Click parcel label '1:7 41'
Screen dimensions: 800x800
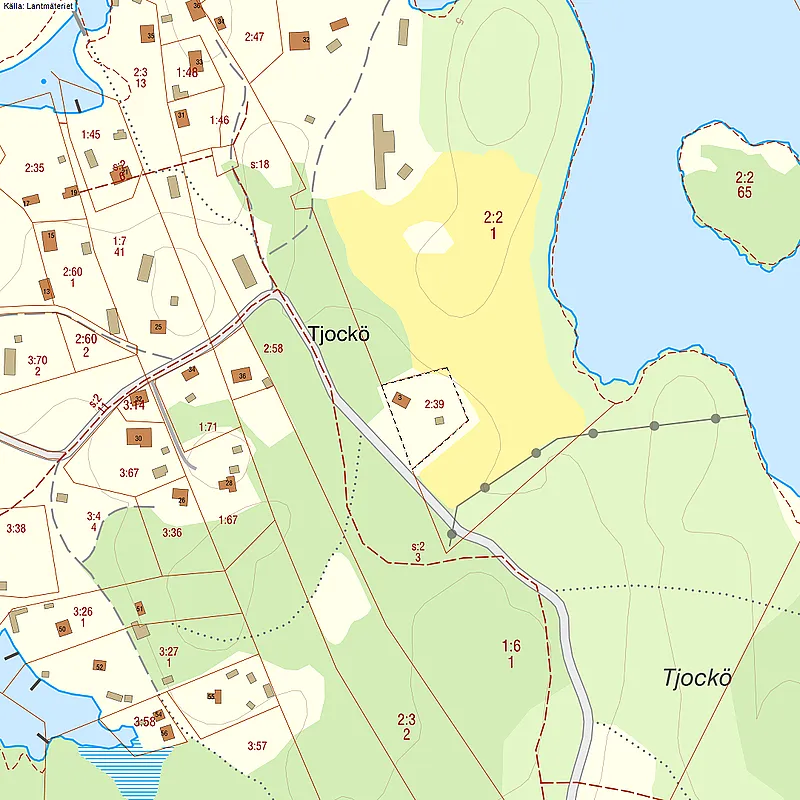click(x=120, y=246)
